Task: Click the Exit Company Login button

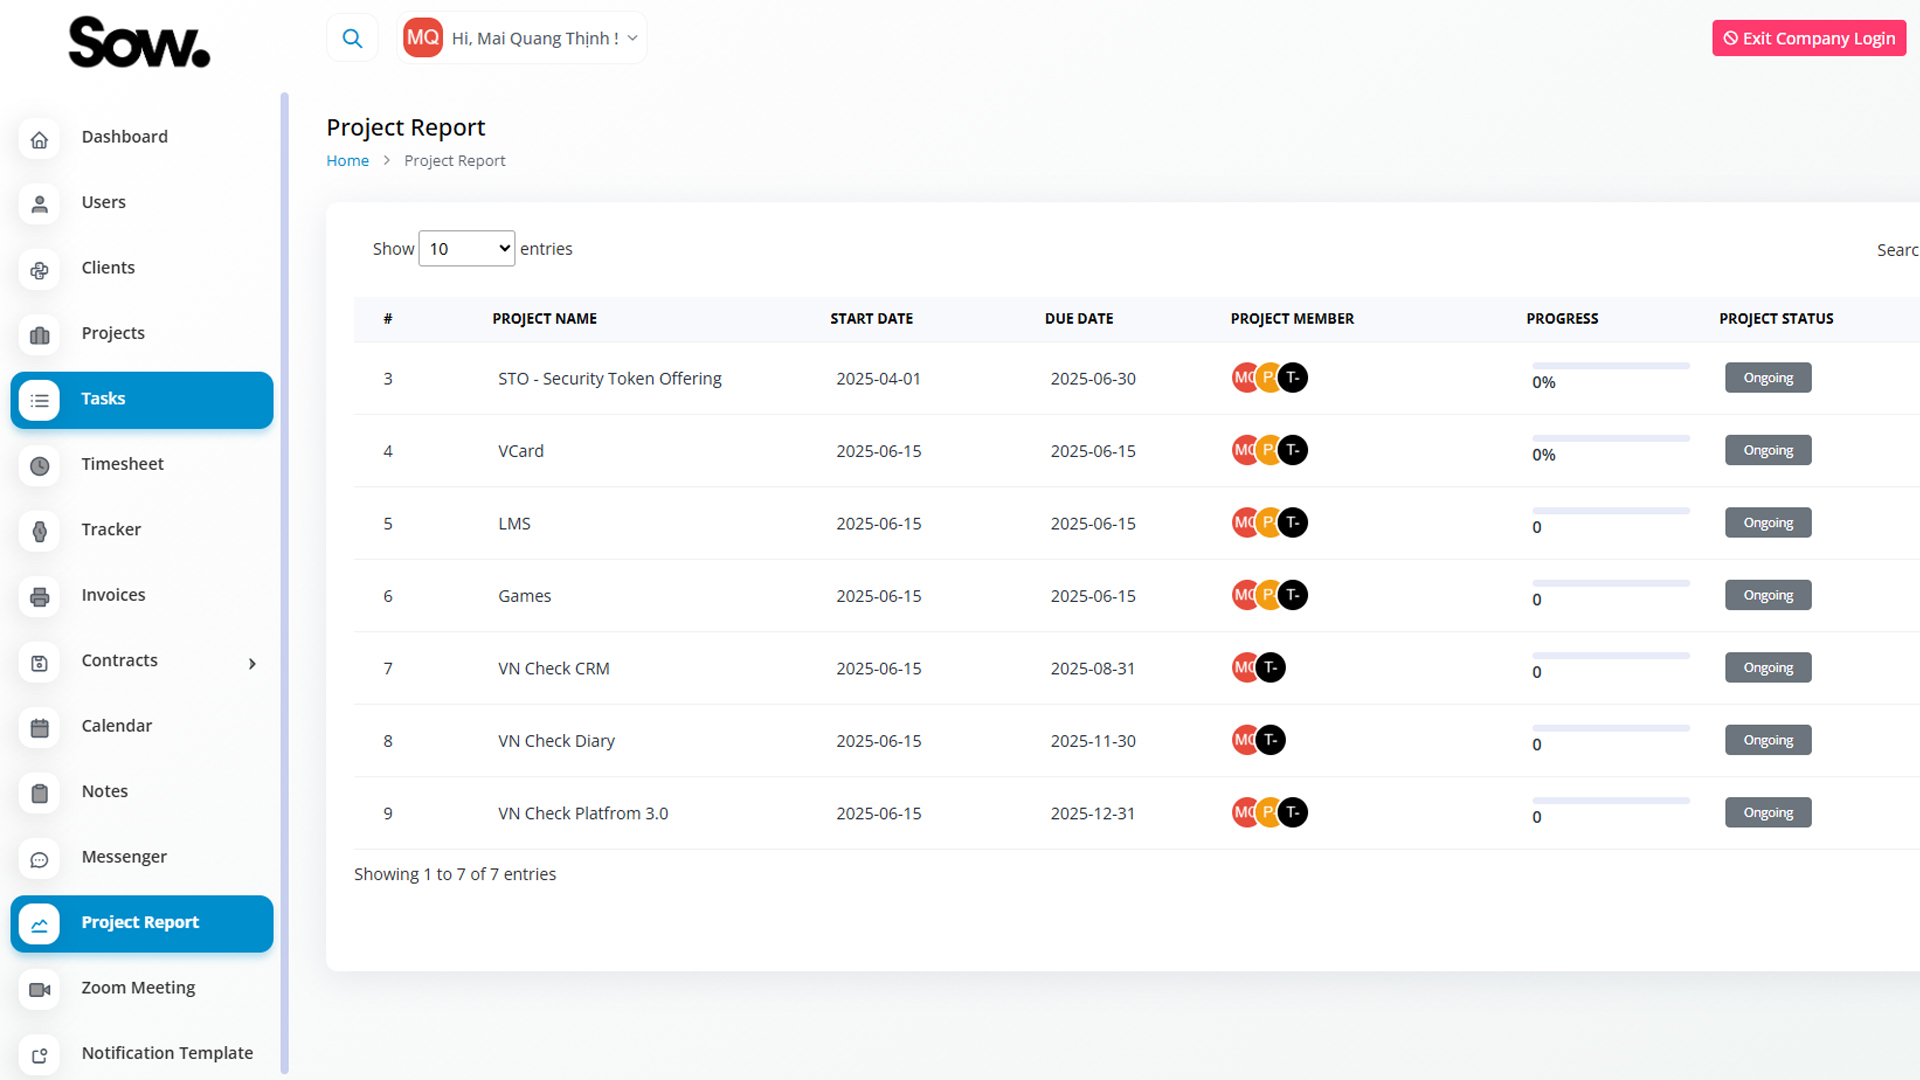Action: [x=1808, y=38]
